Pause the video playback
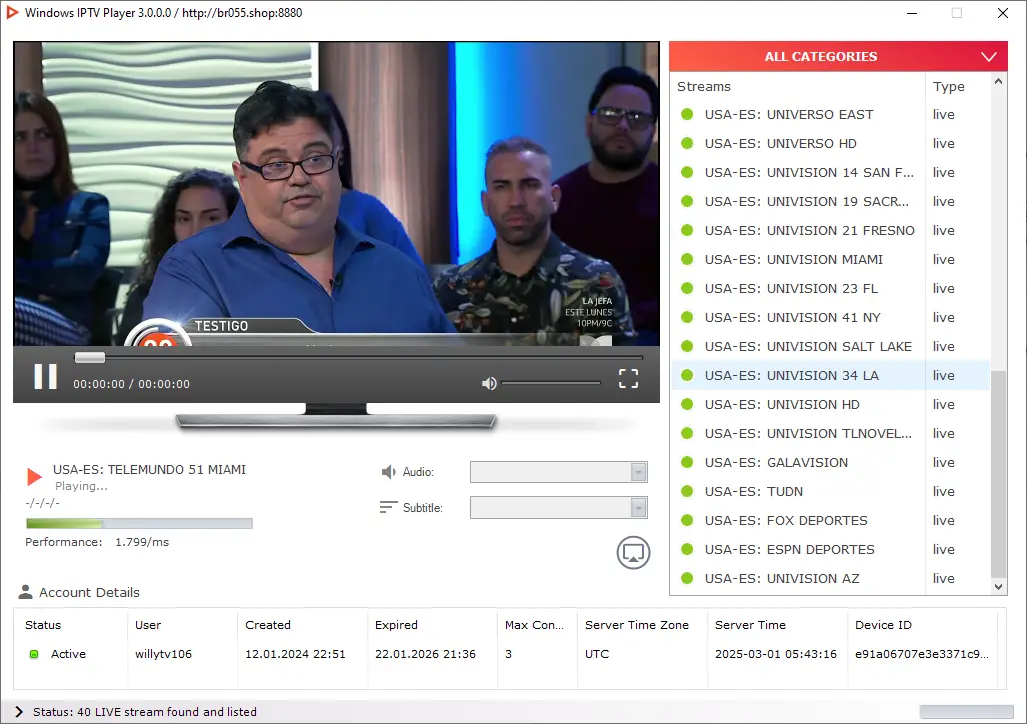Image resolution: width=1027 pixels, height=724 pixels. [x=46, y=377]
